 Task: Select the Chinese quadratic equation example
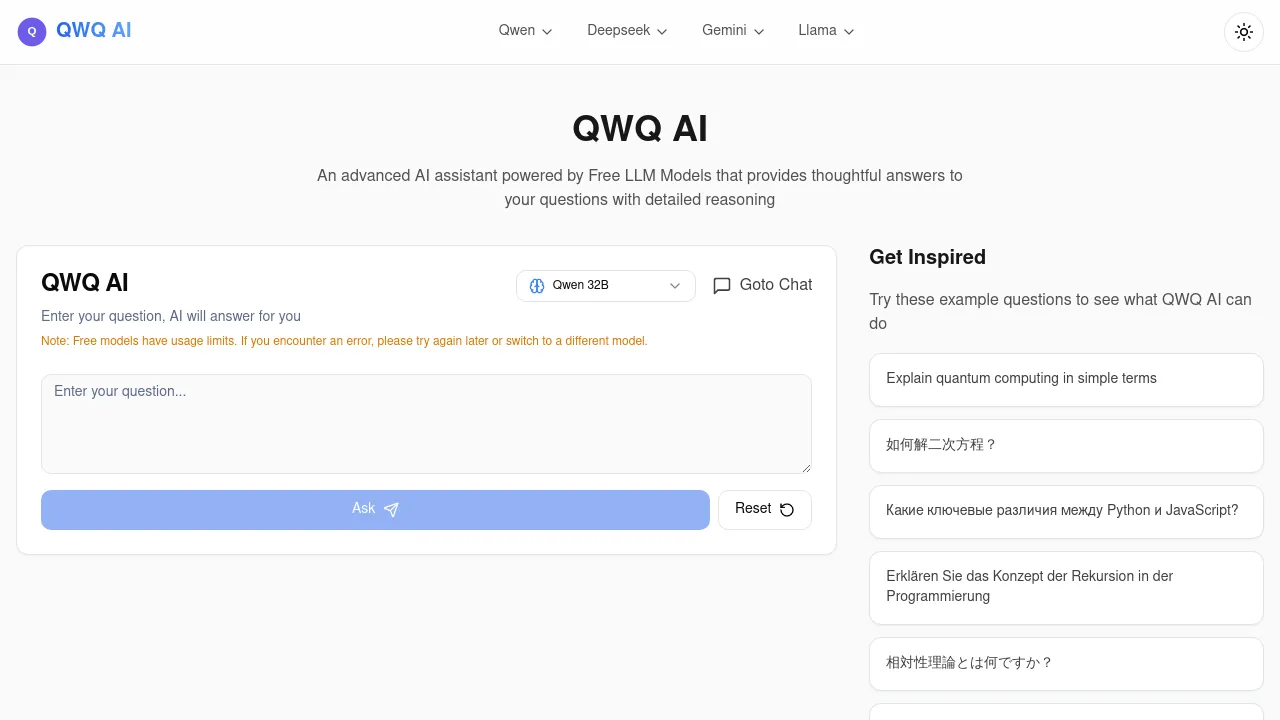pyautogui.click(x=1066, y=446)
